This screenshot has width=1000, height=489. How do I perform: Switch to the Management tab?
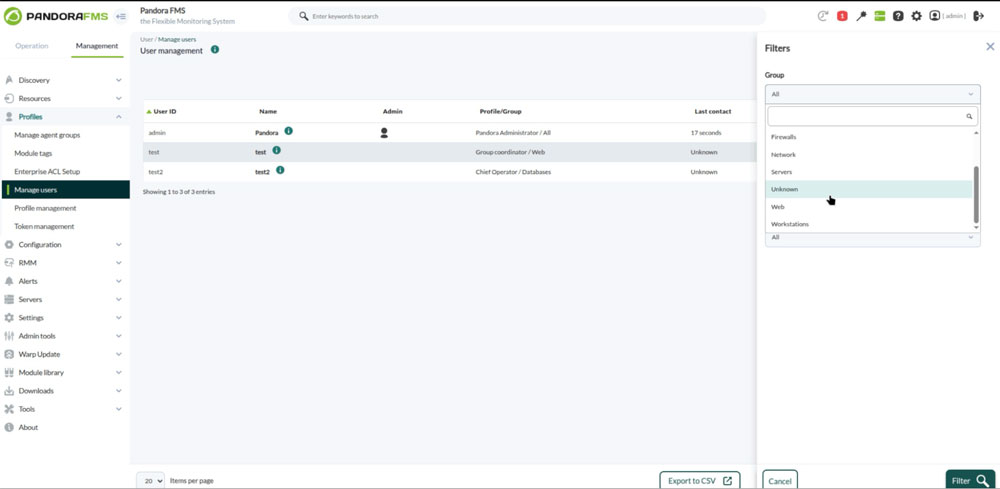pyautogui.click(x=97, y=46)
